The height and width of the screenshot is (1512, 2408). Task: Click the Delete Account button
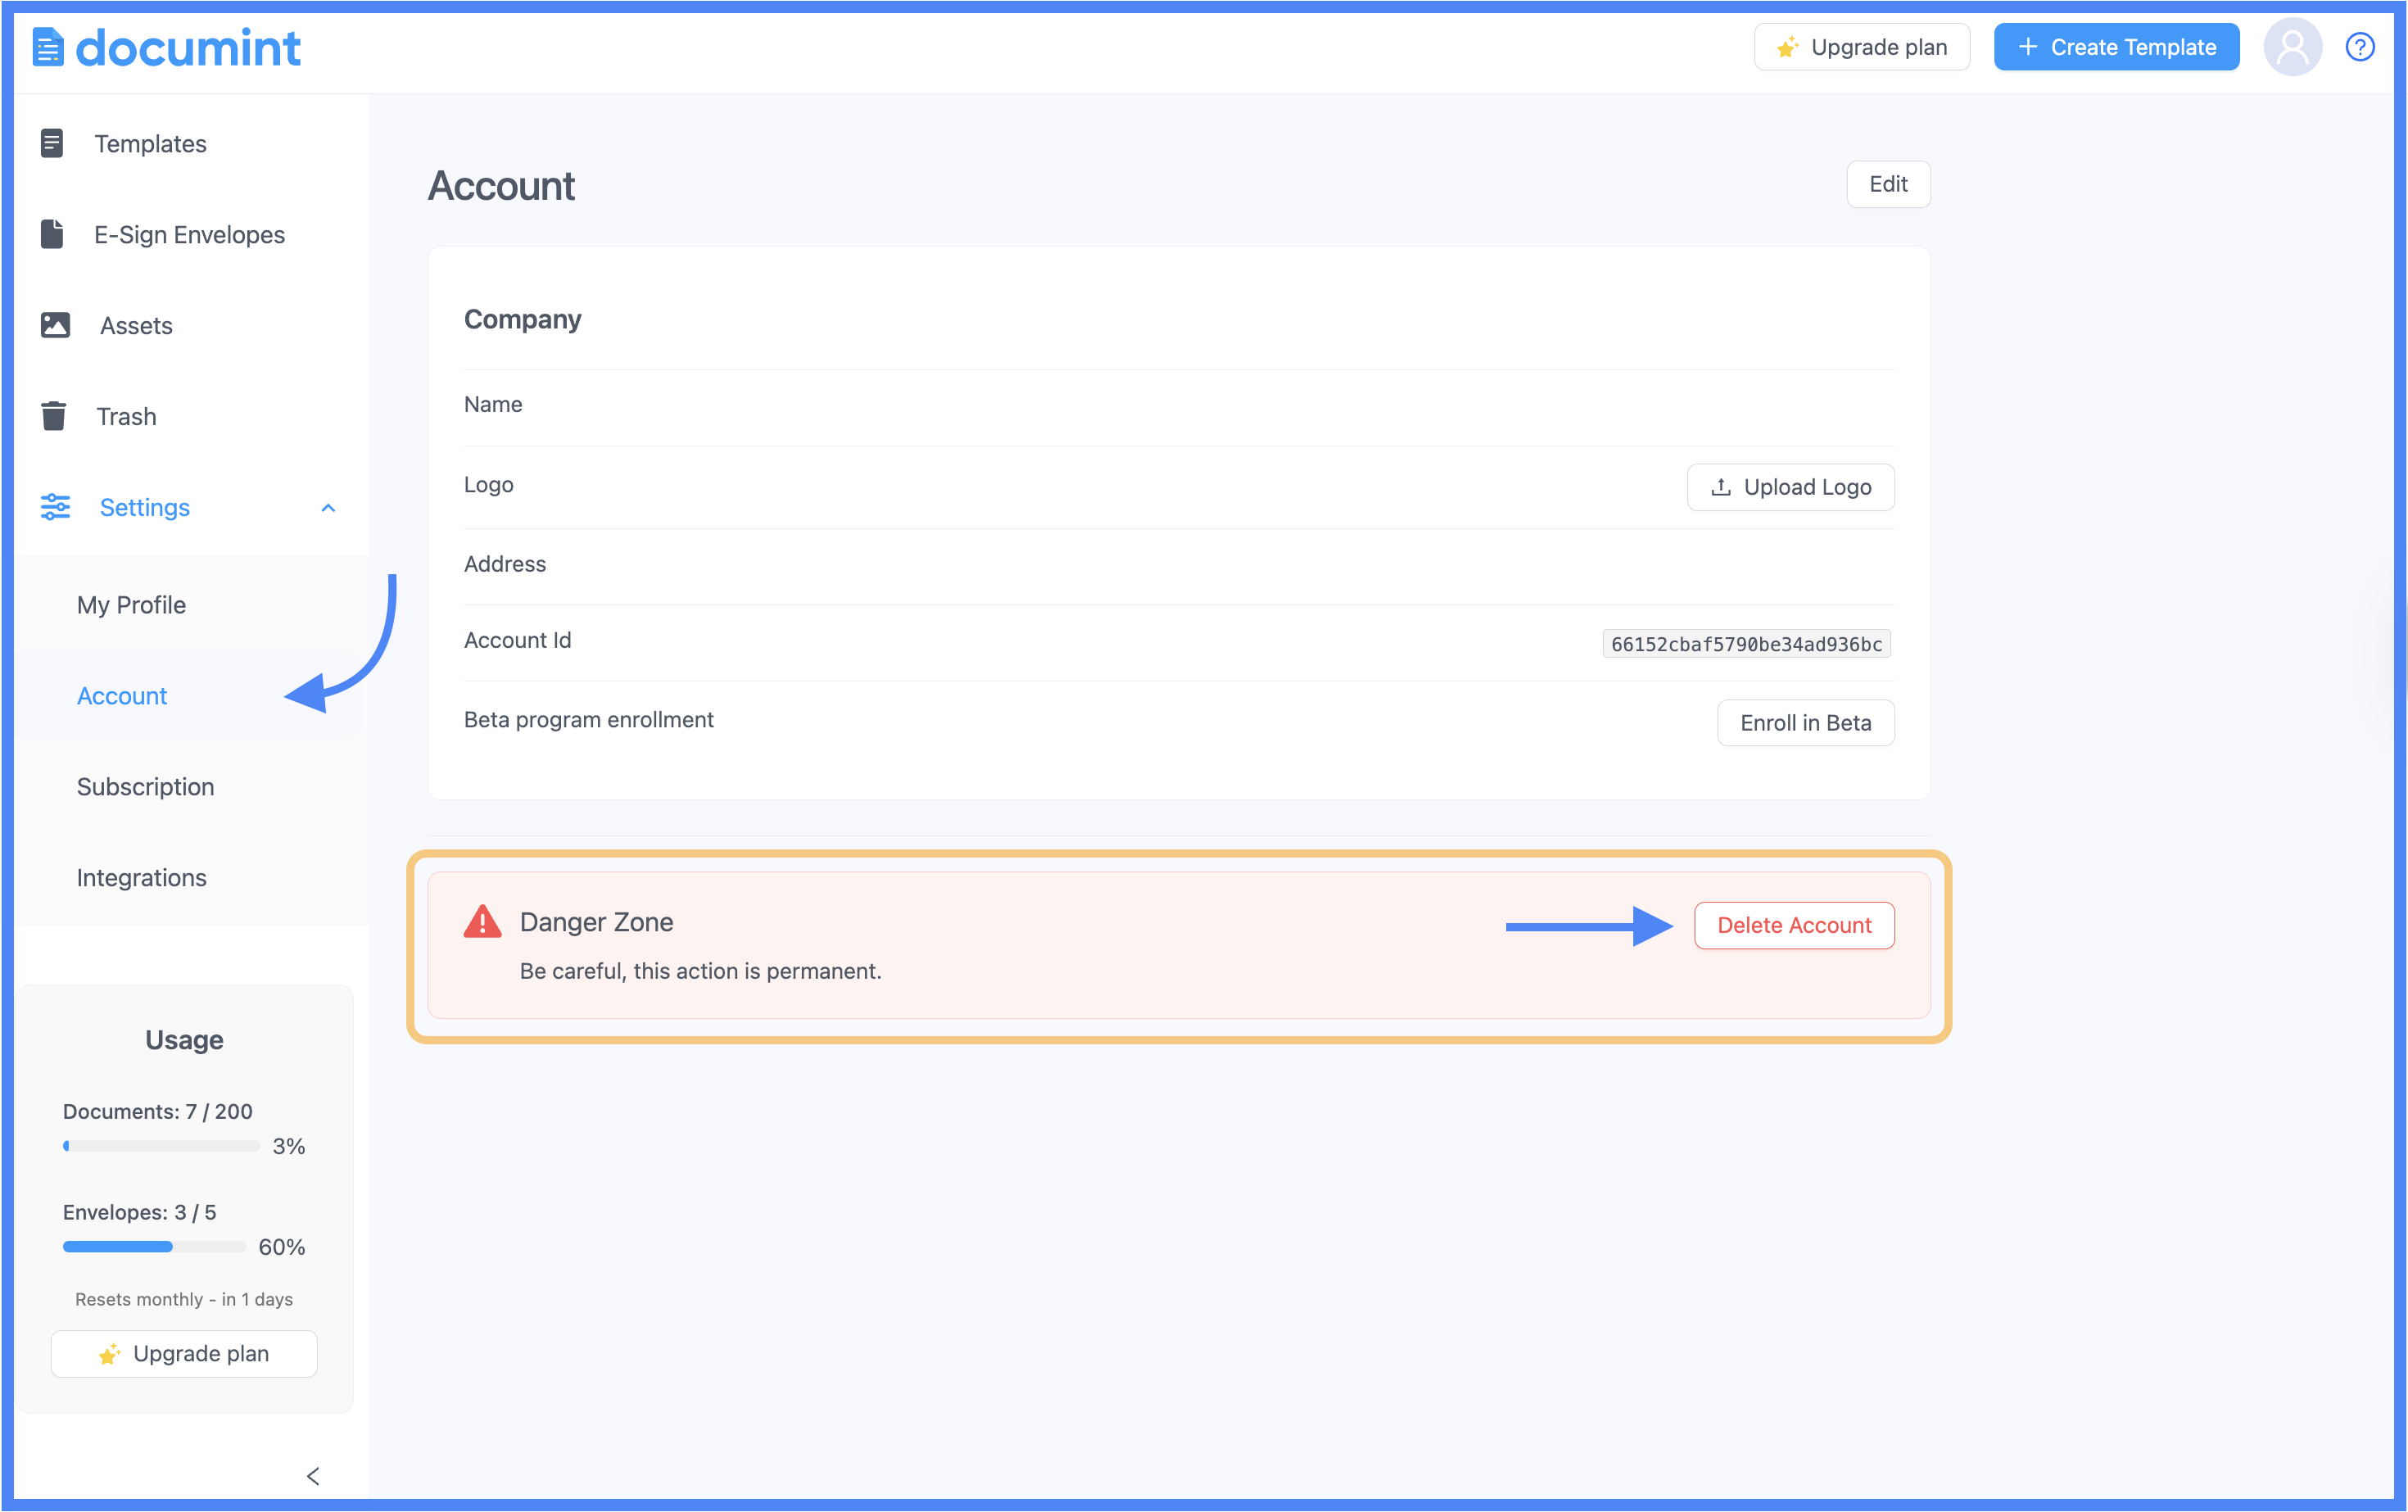1793,925
